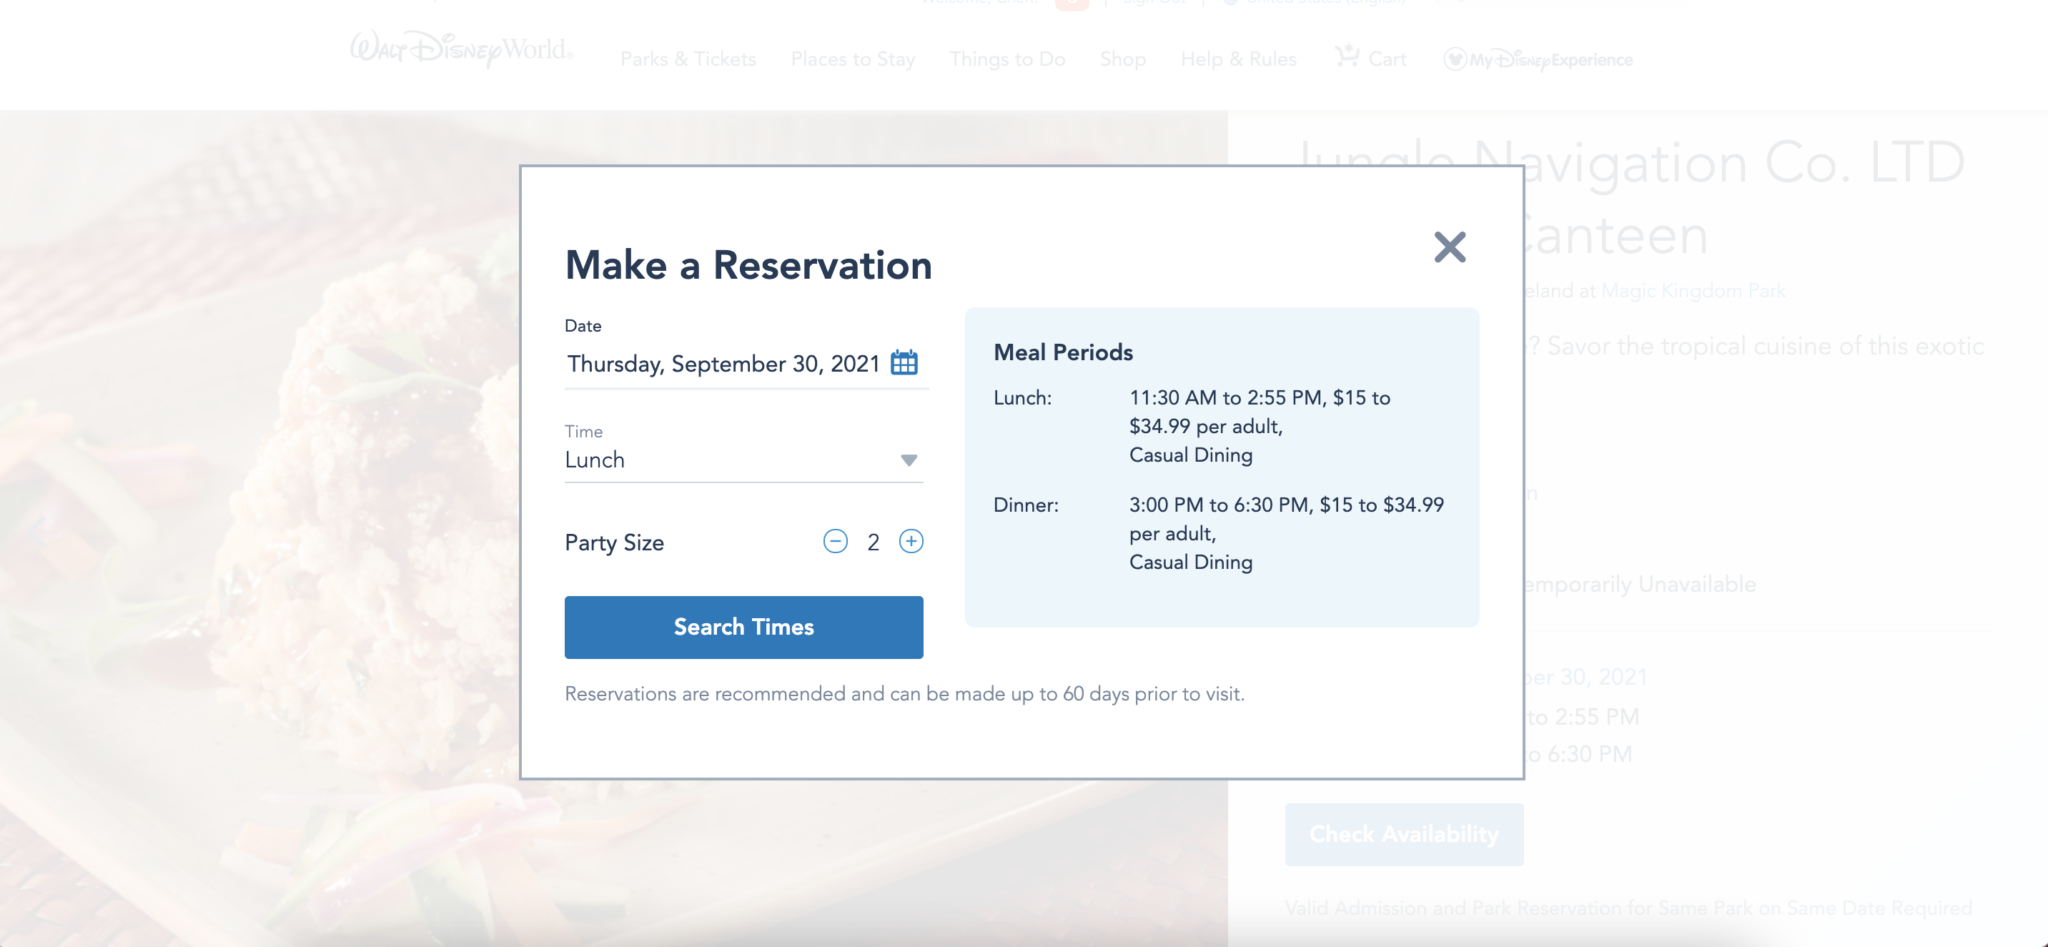This screenshot has height=947, width=2048.
Task: Click the party size number 2
Action: click(873, 543)
